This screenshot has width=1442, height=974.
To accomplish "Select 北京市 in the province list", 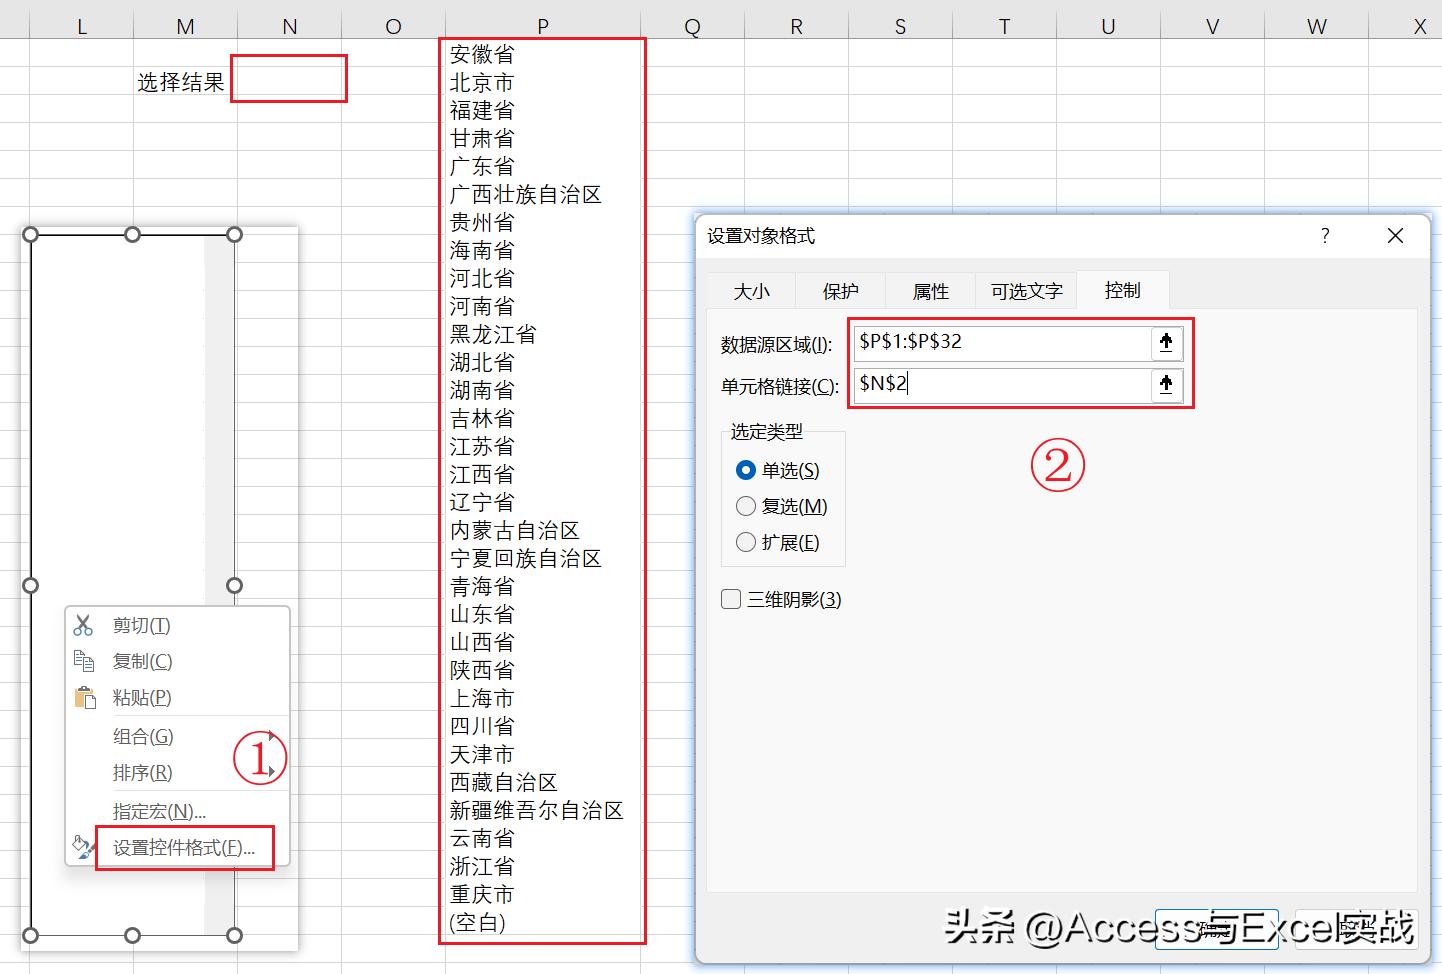I will (482, 82).
